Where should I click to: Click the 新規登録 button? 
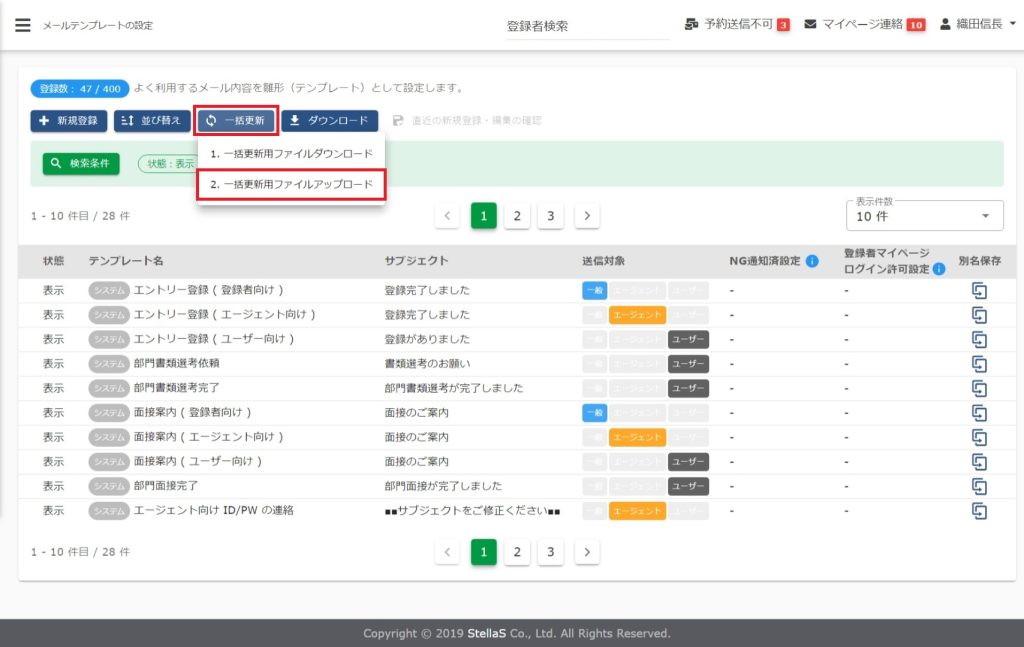click(68, 121)
